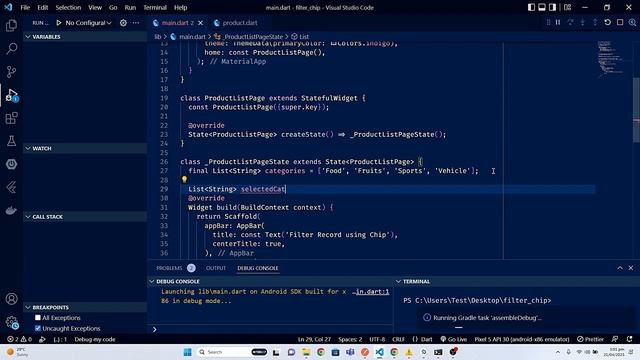The height and width of the screenshot is (360, 640).
Task: Open errors and warnings in the status bar
Action: click(x=19, y=339)
